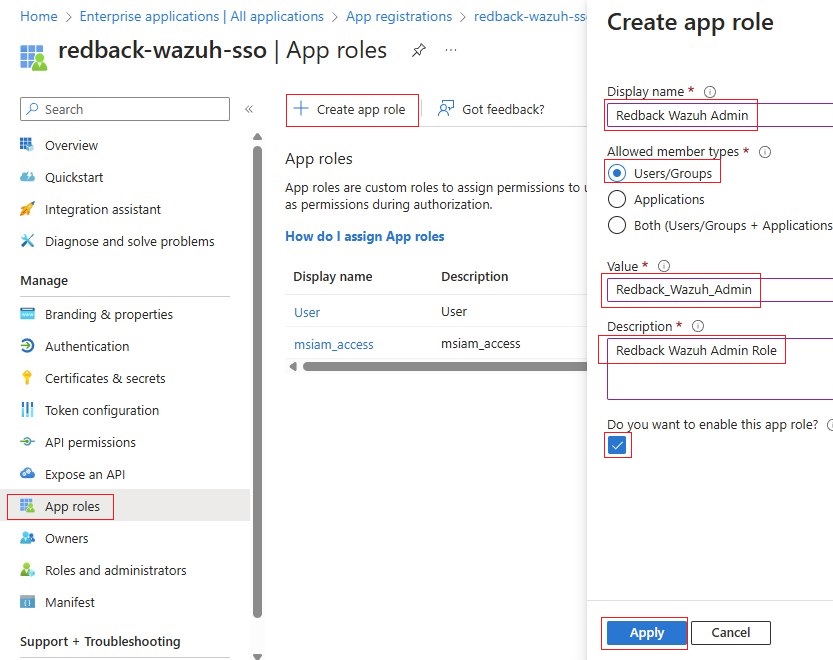
Task: Click the Authentication icon
Action: (27, 346)
